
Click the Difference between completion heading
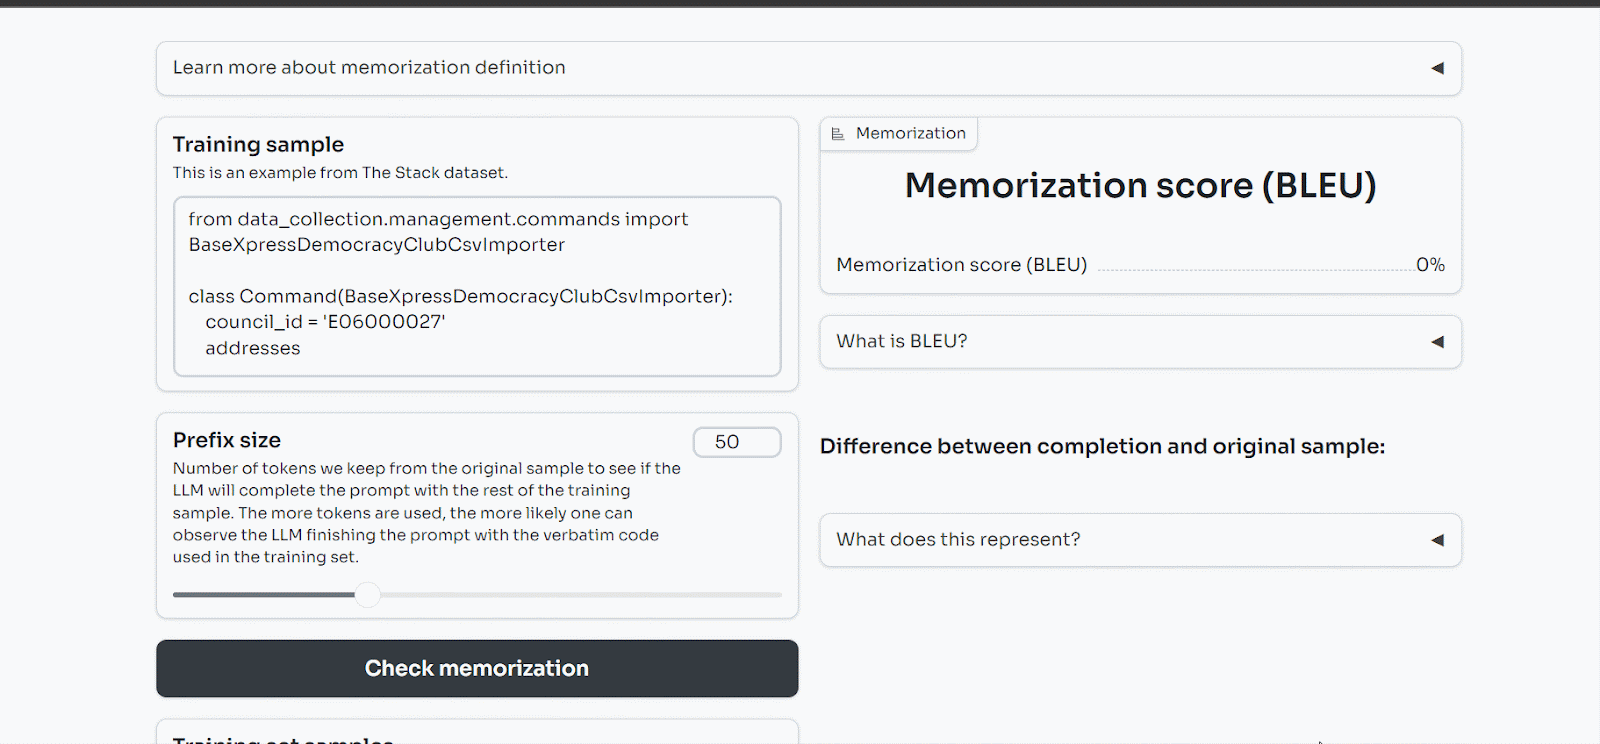pos(1102,446)
